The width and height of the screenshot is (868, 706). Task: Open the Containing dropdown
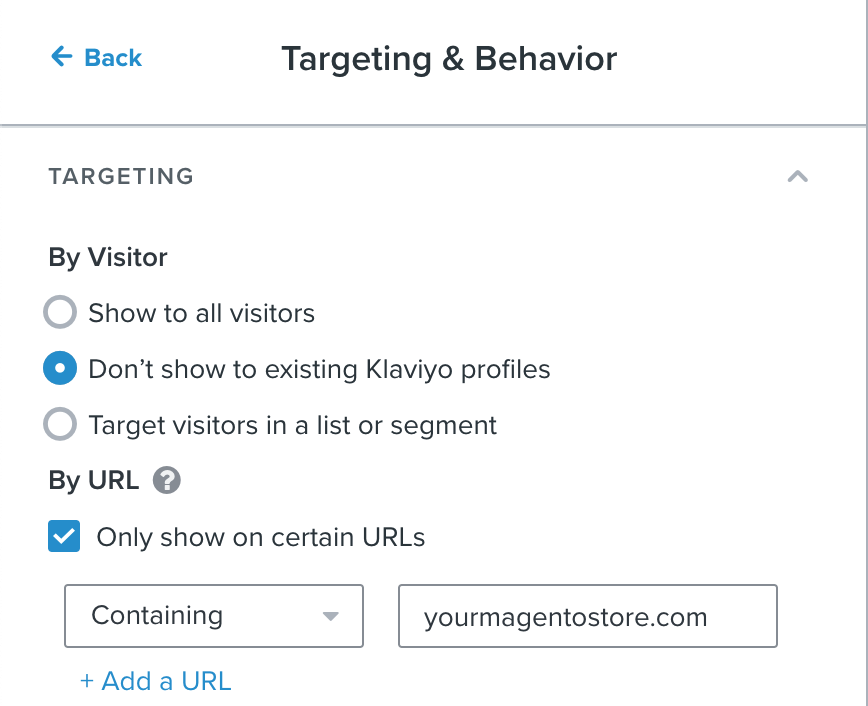213,616
